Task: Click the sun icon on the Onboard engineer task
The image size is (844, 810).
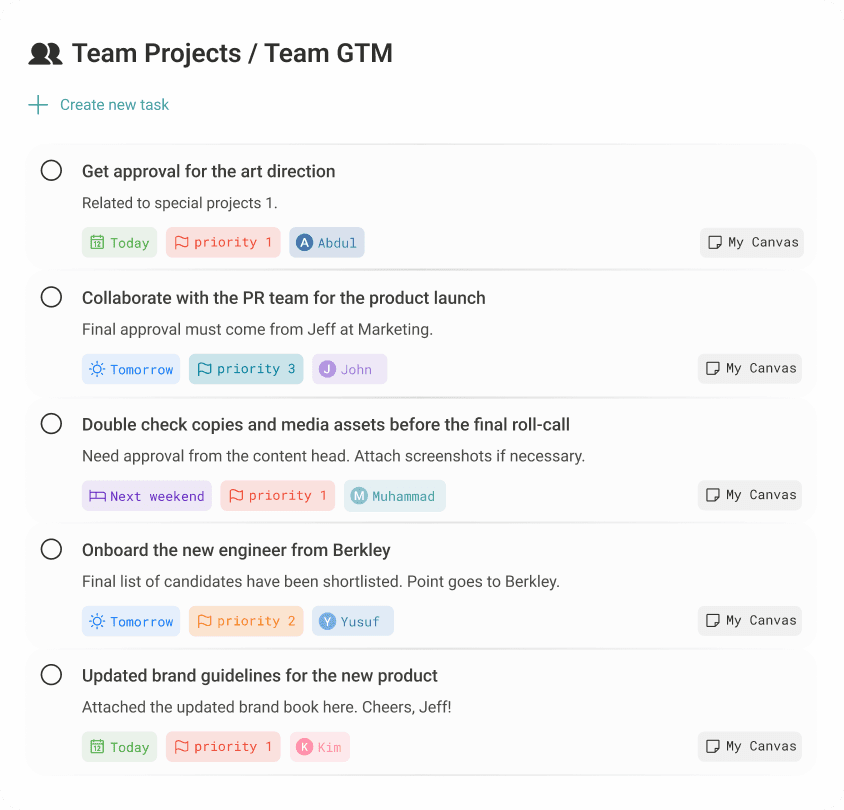Action: (97, 621)
